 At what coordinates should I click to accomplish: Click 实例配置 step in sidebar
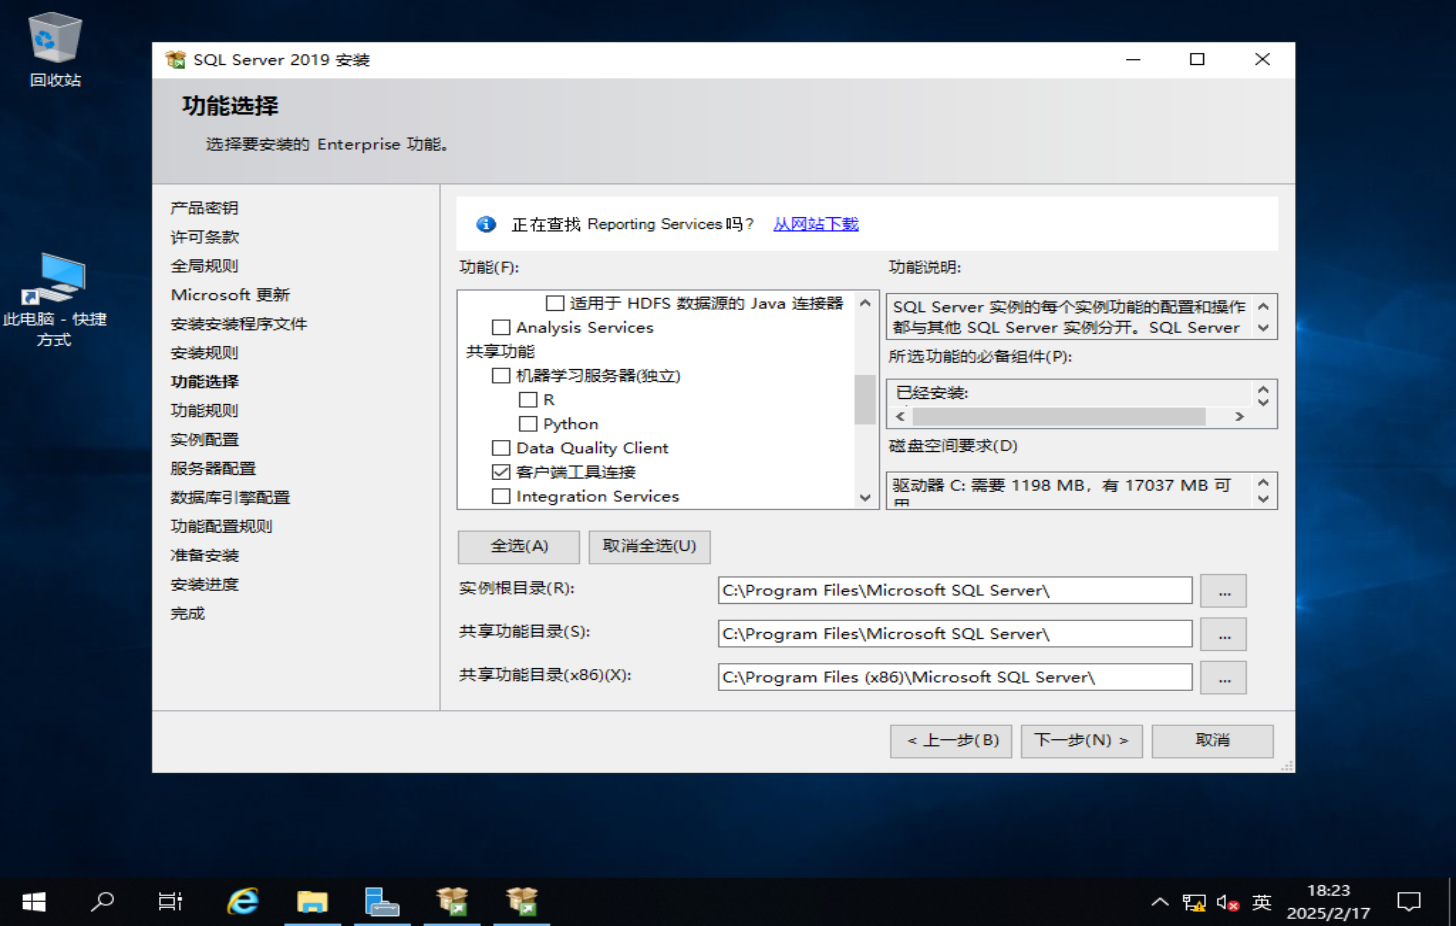coord(204,440)
